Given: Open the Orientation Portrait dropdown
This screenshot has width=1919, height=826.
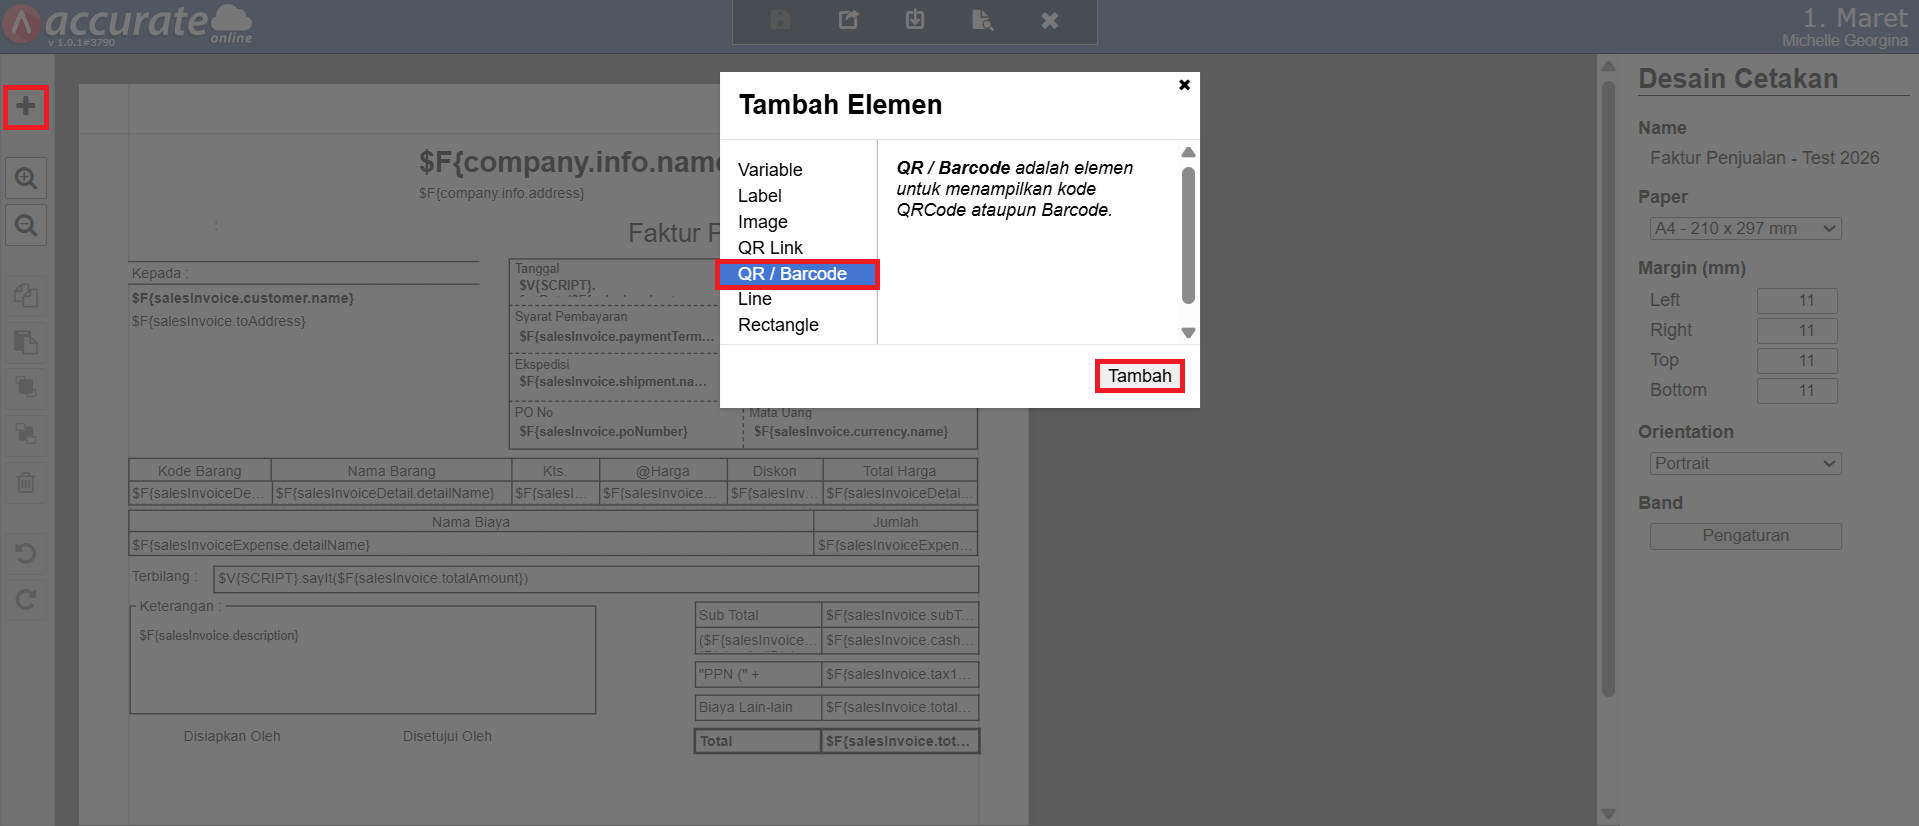Looking at the screenshot, I should click(1744, 464).
